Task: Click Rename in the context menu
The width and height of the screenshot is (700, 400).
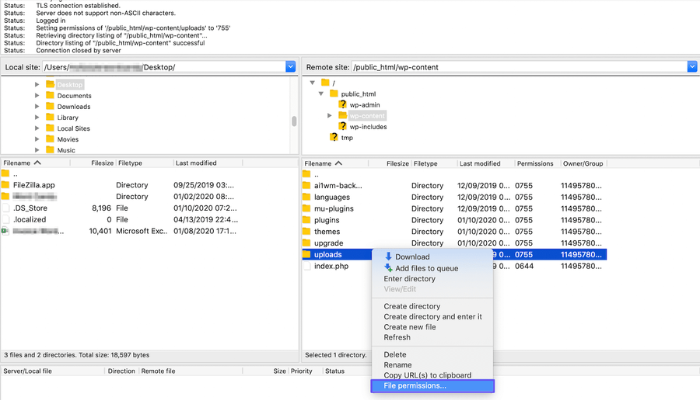Action: [400, 364]
